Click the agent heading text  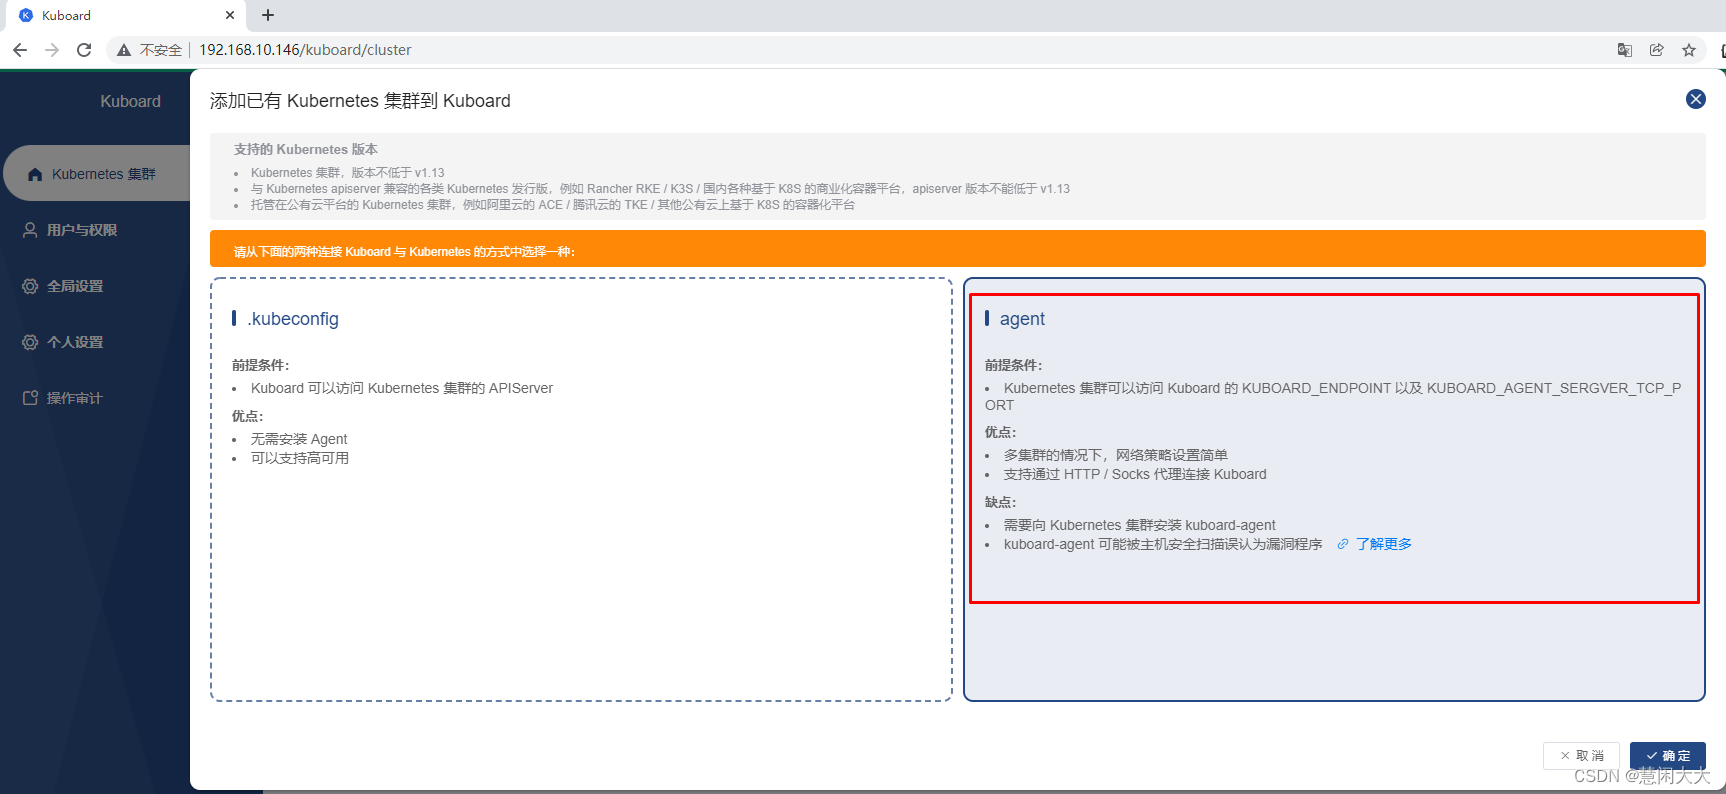click(1022, 319)
